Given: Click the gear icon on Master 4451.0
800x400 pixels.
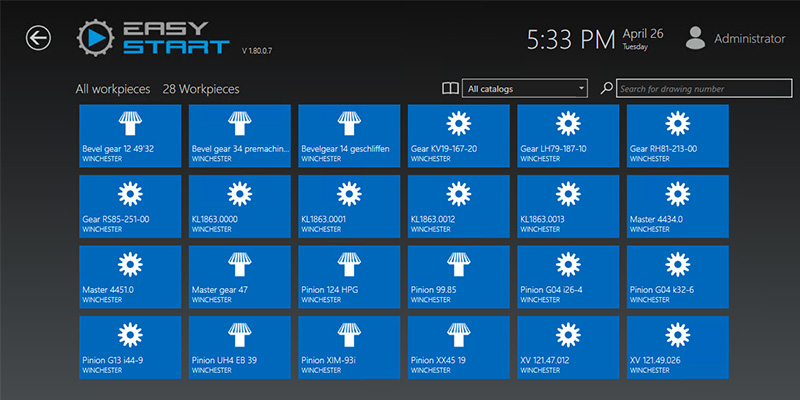Looking at the screenshot, I should point(130,264).
